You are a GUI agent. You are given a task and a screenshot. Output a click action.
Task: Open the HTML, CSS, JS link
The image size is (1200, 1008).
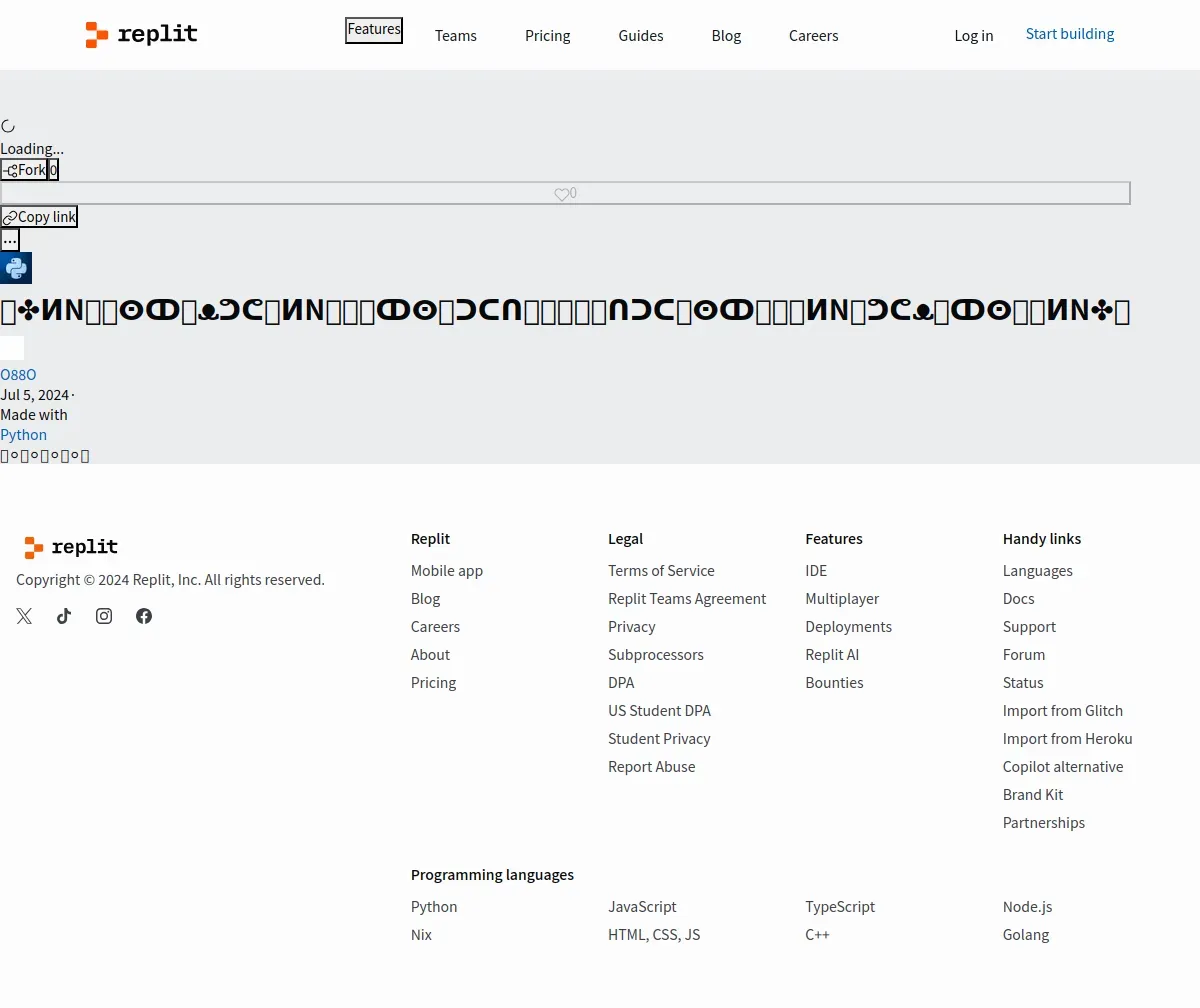point(654,935)
